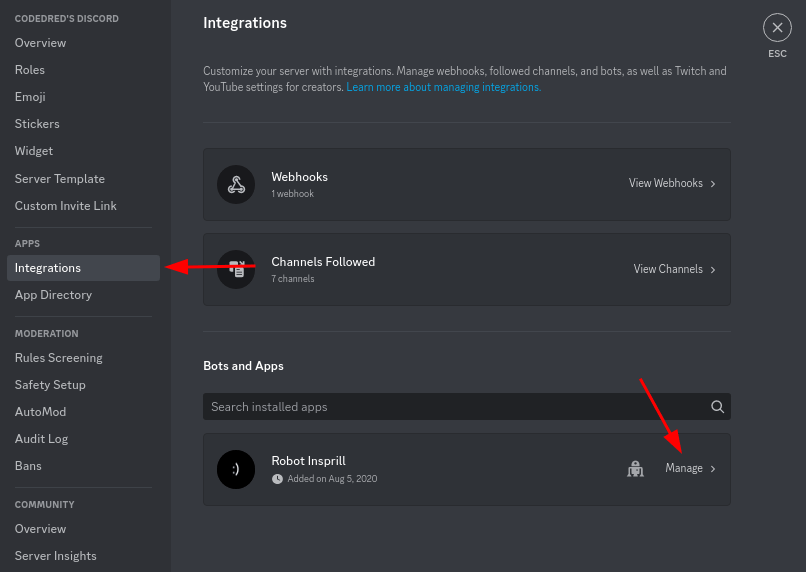Open Server Template page
The image size is (806, 572).
coord(60,179)
